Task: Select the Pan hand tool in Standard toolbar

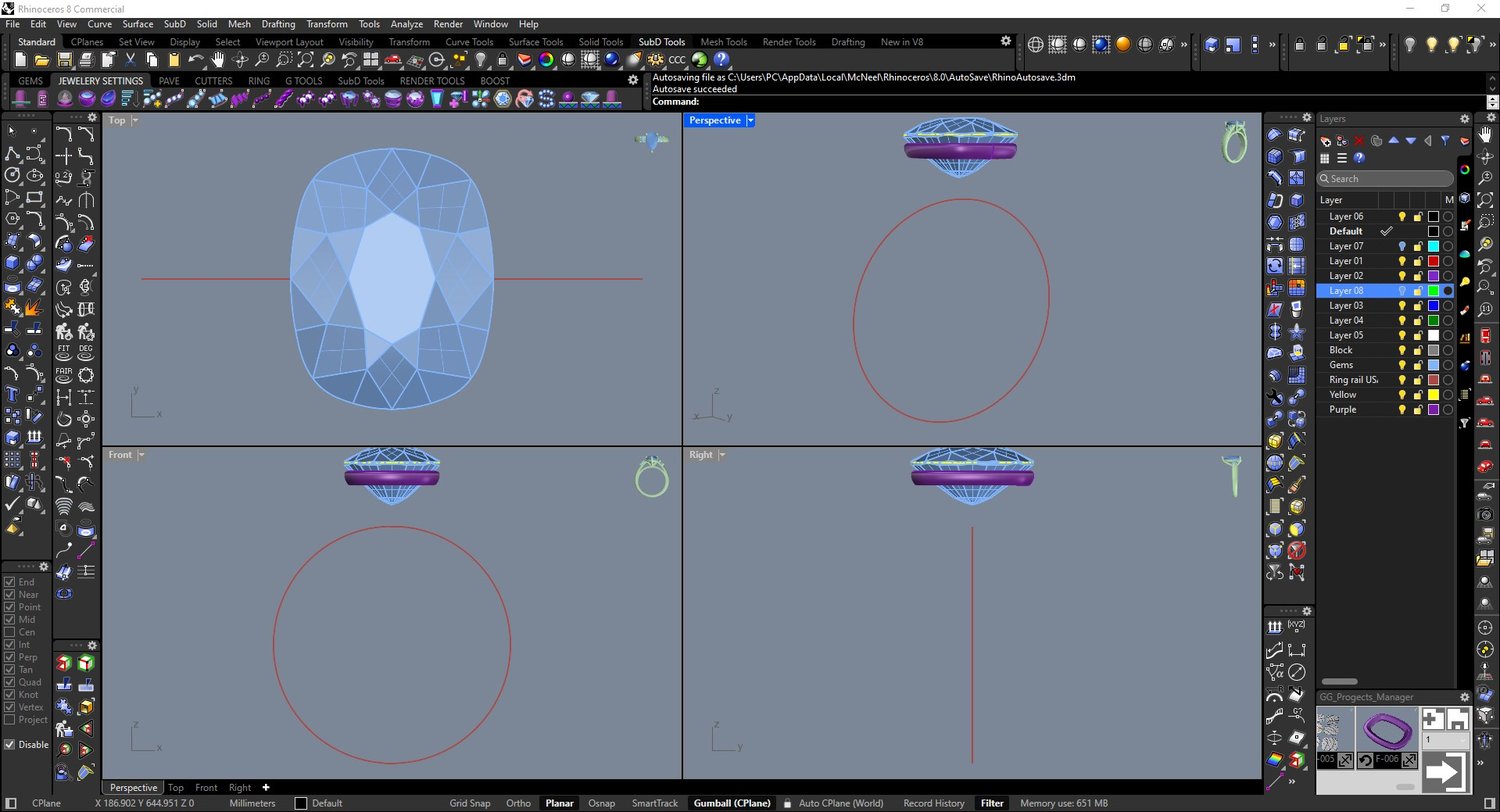Action: pyautogui.click(x=218, y=60)
